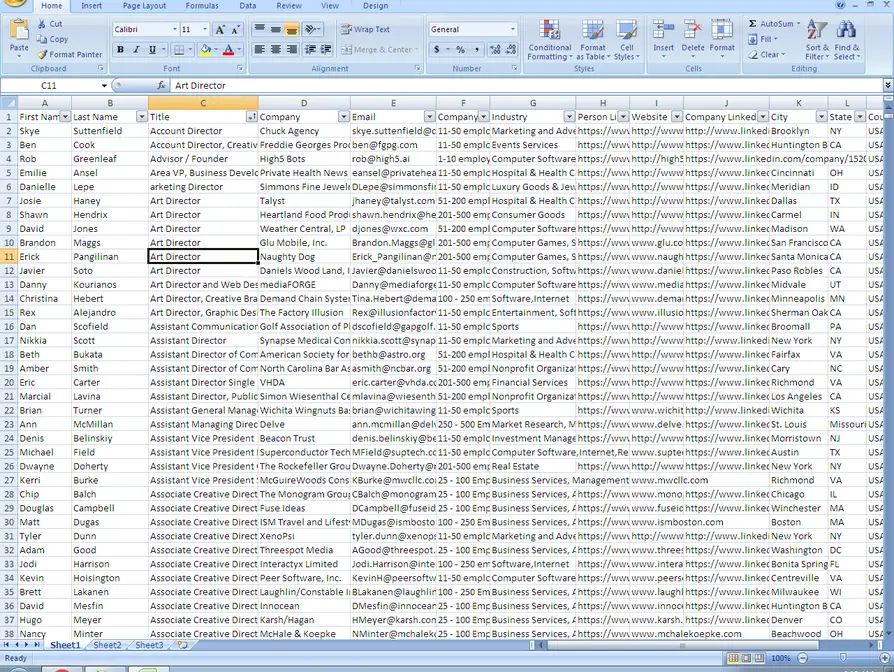Click the Copy button
Viewport: 894px width, 672px height.
pyautogui.click(x=52, y=39)
